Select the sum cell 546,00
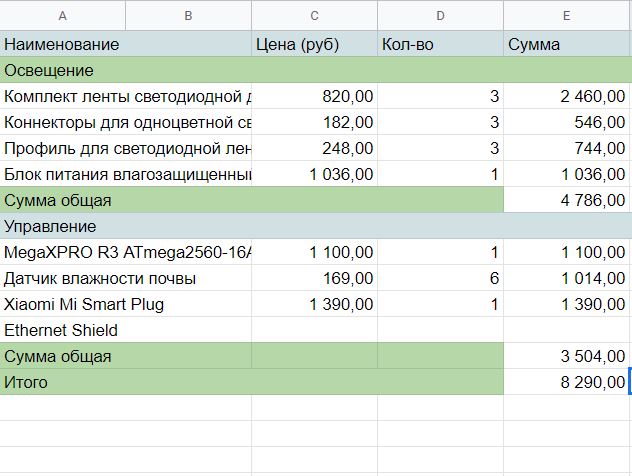 (566, 122)
